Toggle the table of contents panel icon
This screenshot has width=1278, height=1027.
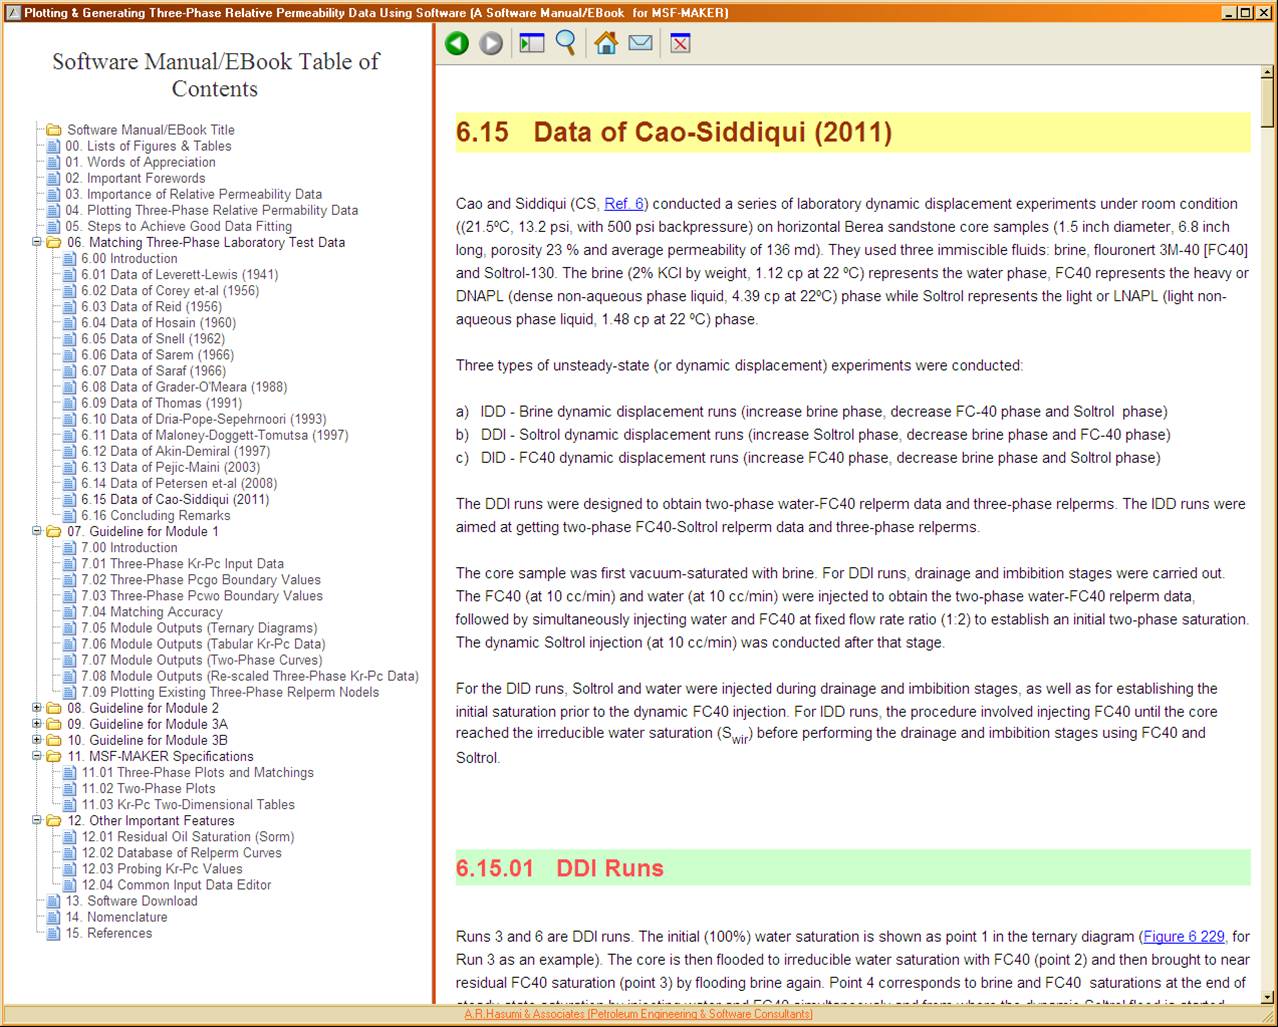click(x=531, y=43)
